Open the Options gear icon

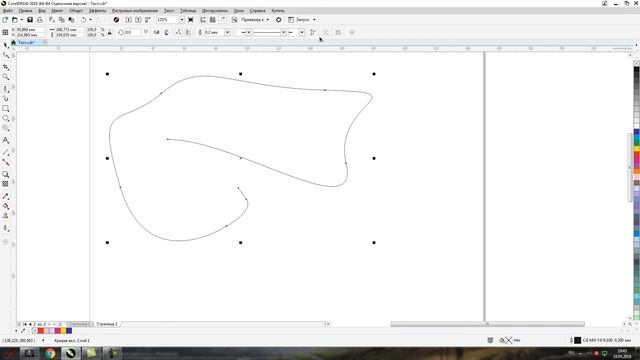pyautogui.click(x=279, y=20)
